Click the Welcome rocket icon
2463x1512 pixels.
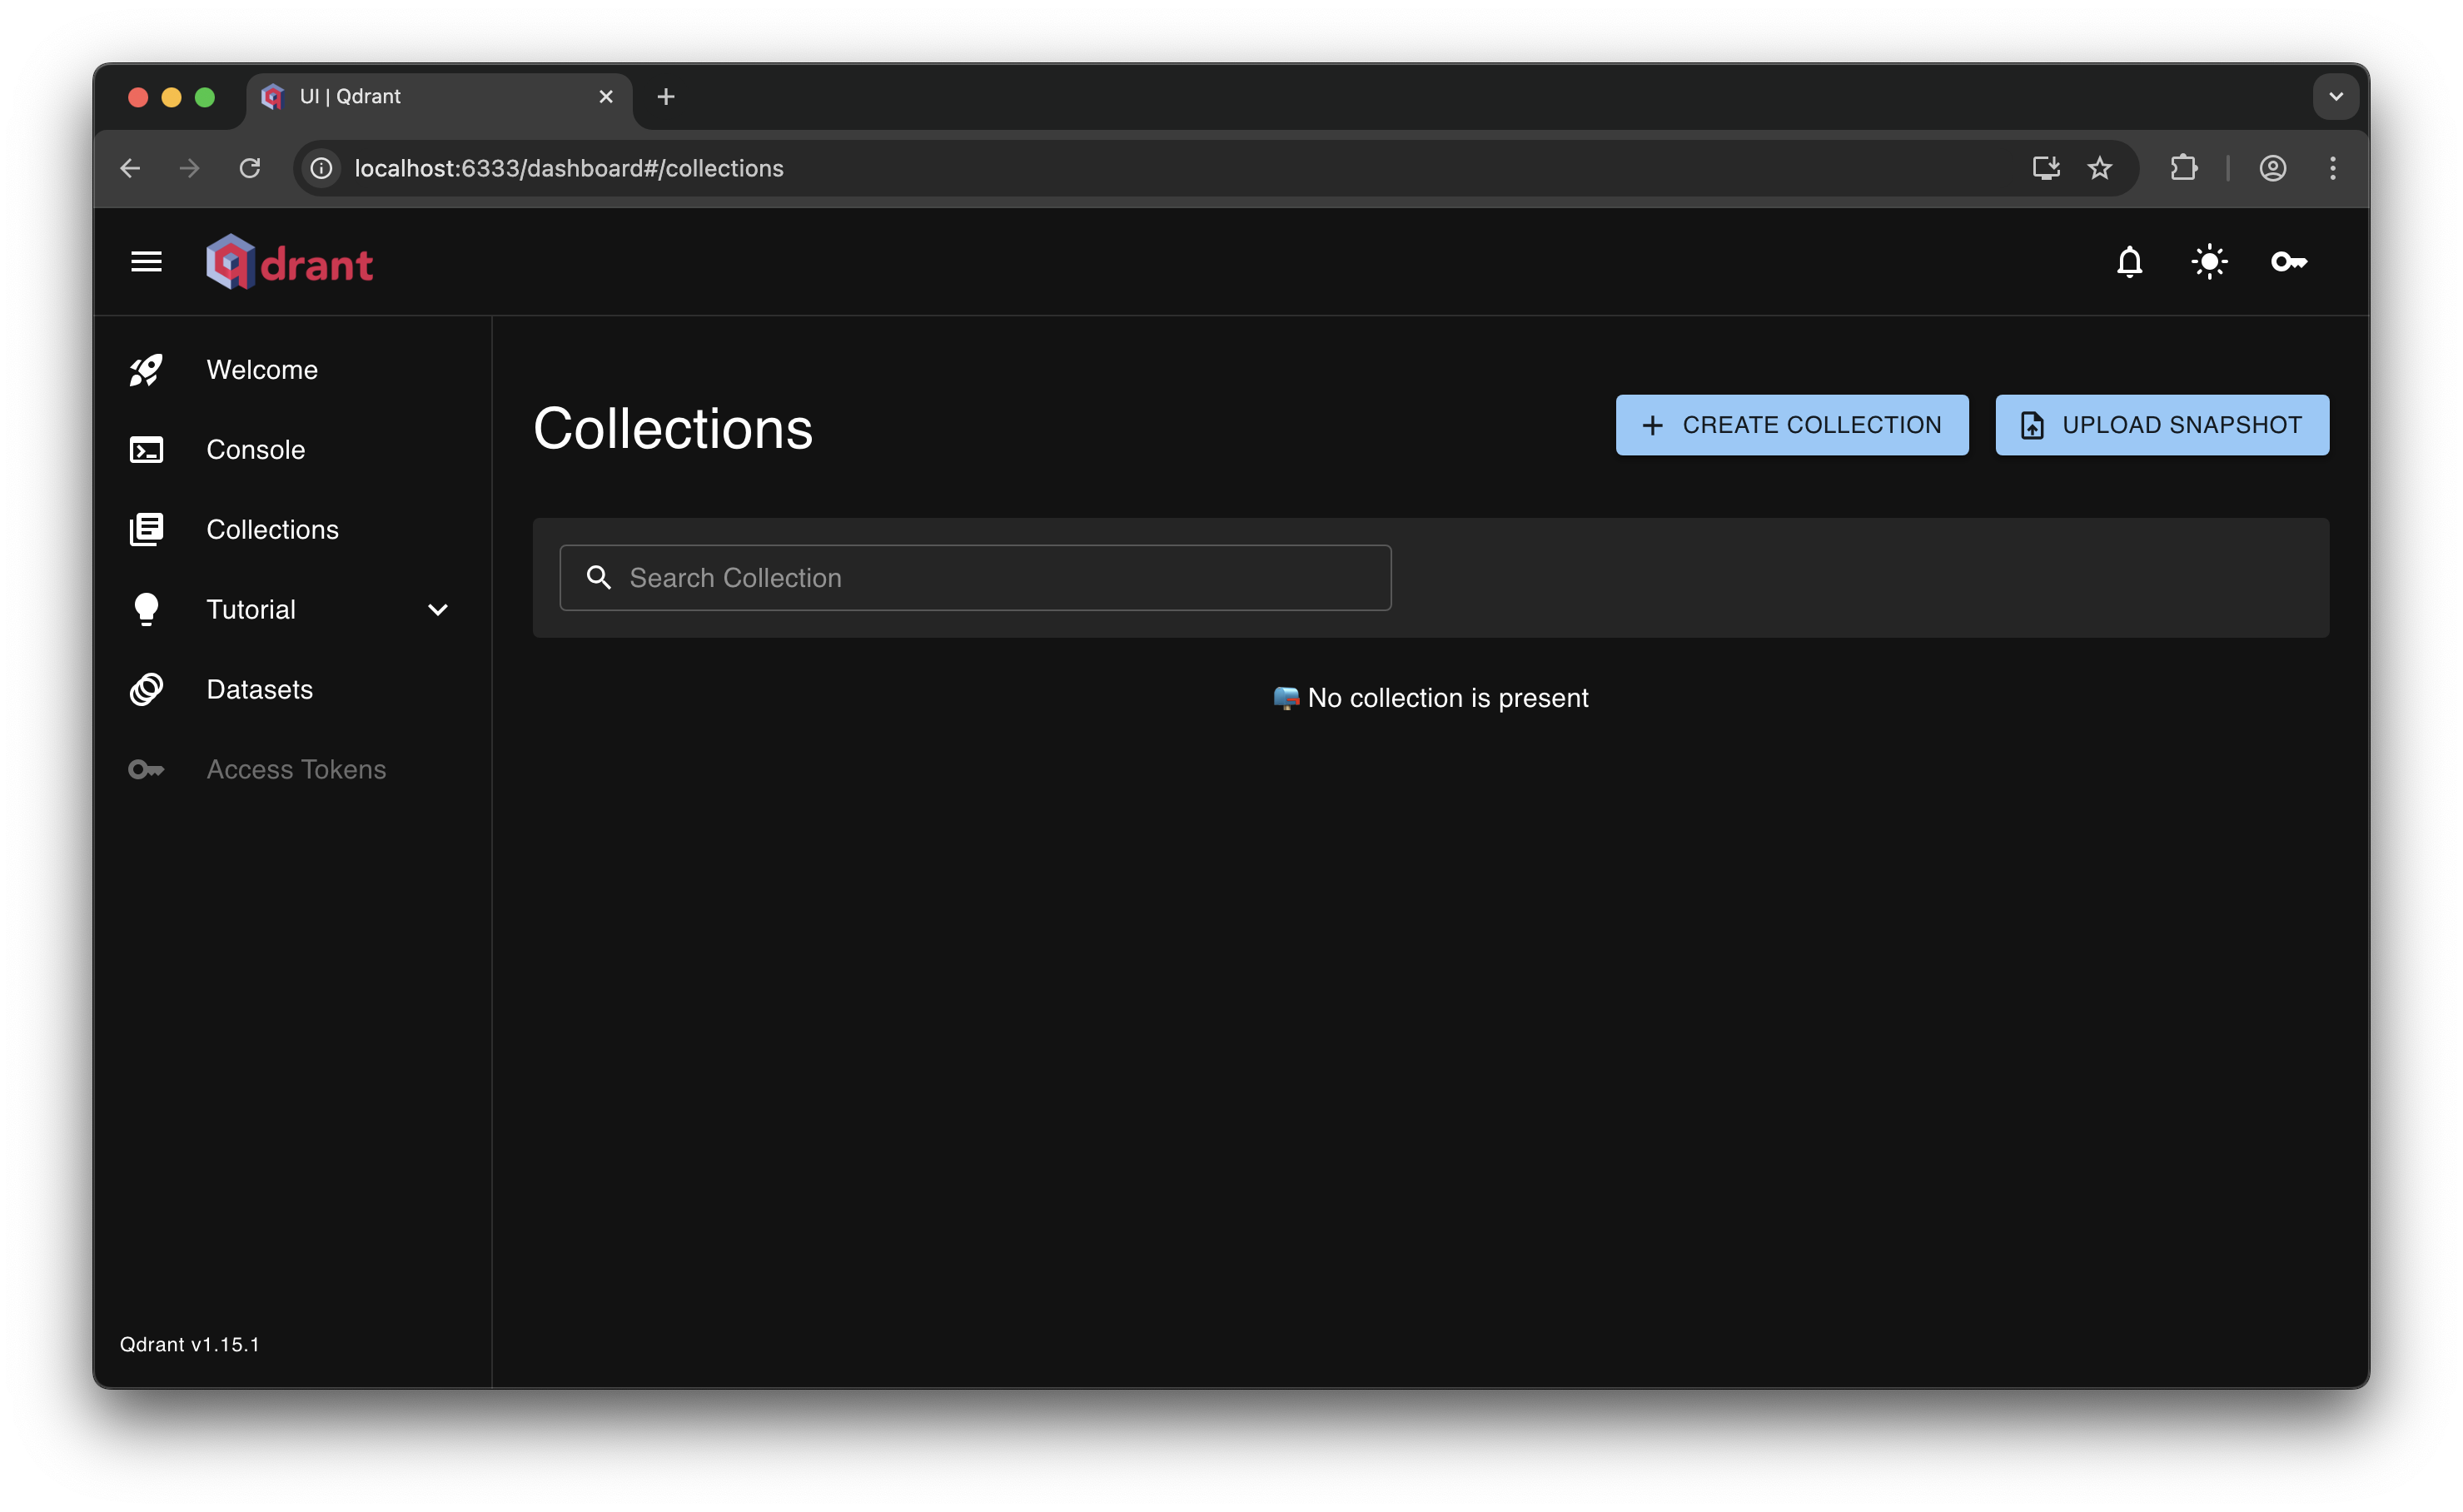[146, 370]
